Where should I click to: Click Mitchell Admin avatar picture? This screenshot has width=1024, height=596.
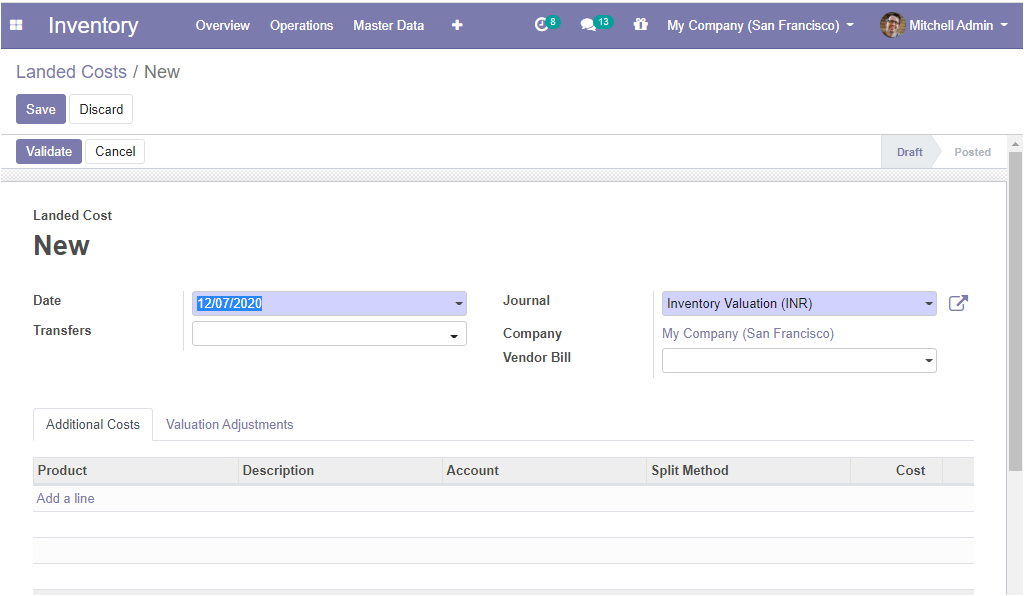[x=892, y=25]
